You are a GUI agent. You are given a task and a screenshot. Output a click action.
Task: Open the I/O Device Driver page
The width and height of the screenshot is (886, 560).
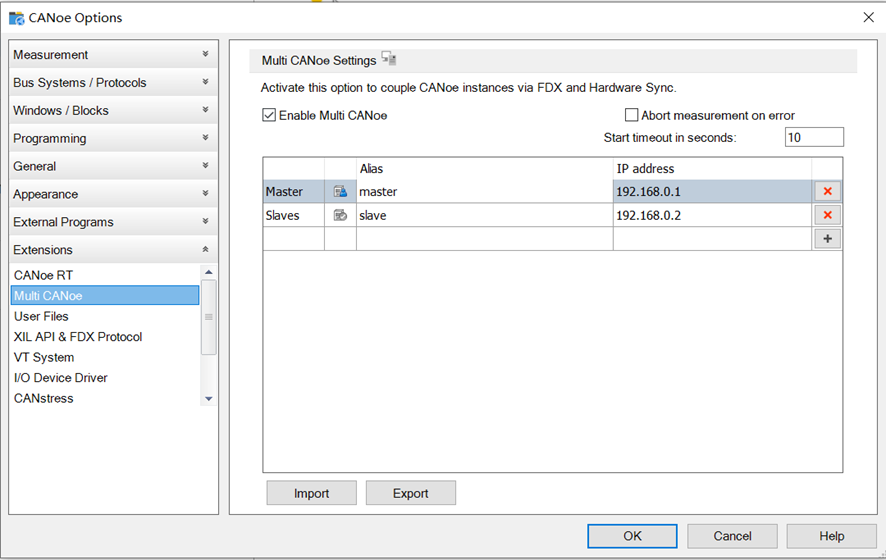tap(105, 377)
